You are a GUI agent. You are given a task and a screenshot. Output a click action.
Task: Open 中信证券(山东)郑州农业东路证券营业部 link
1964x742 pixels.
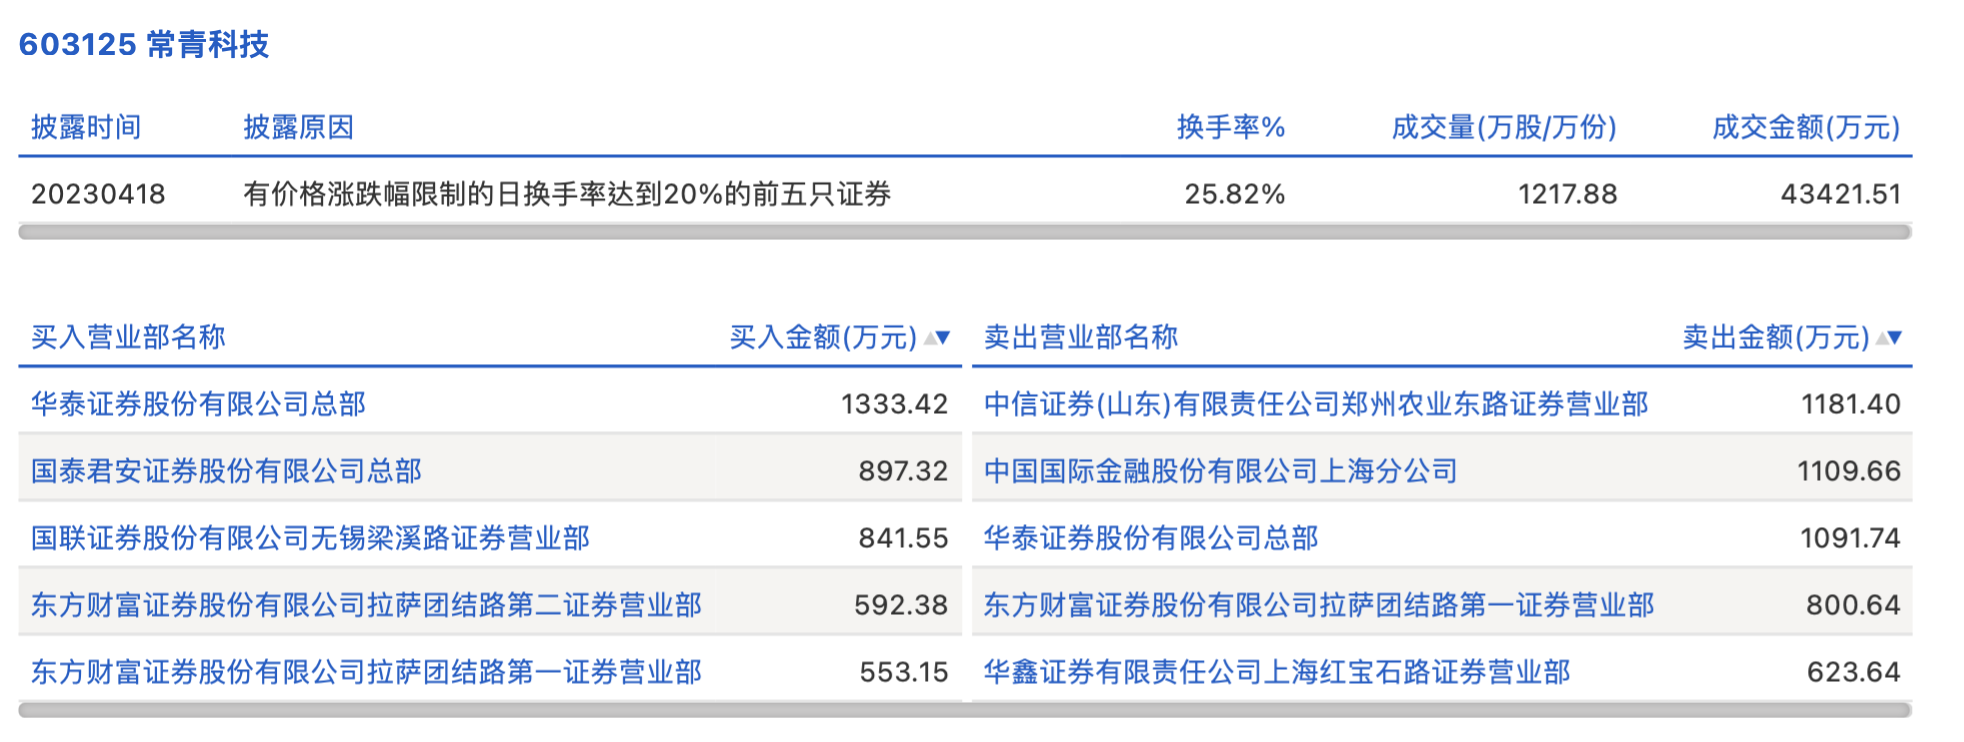click(x=1315, y=404)
